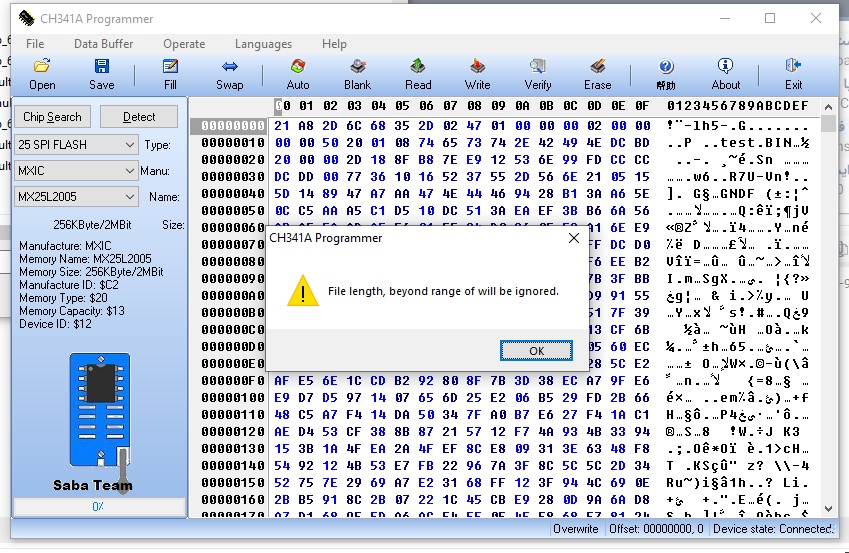849x553 pixels.
Task: Exit the program via Exit icon
Action: tap(793, 75)
